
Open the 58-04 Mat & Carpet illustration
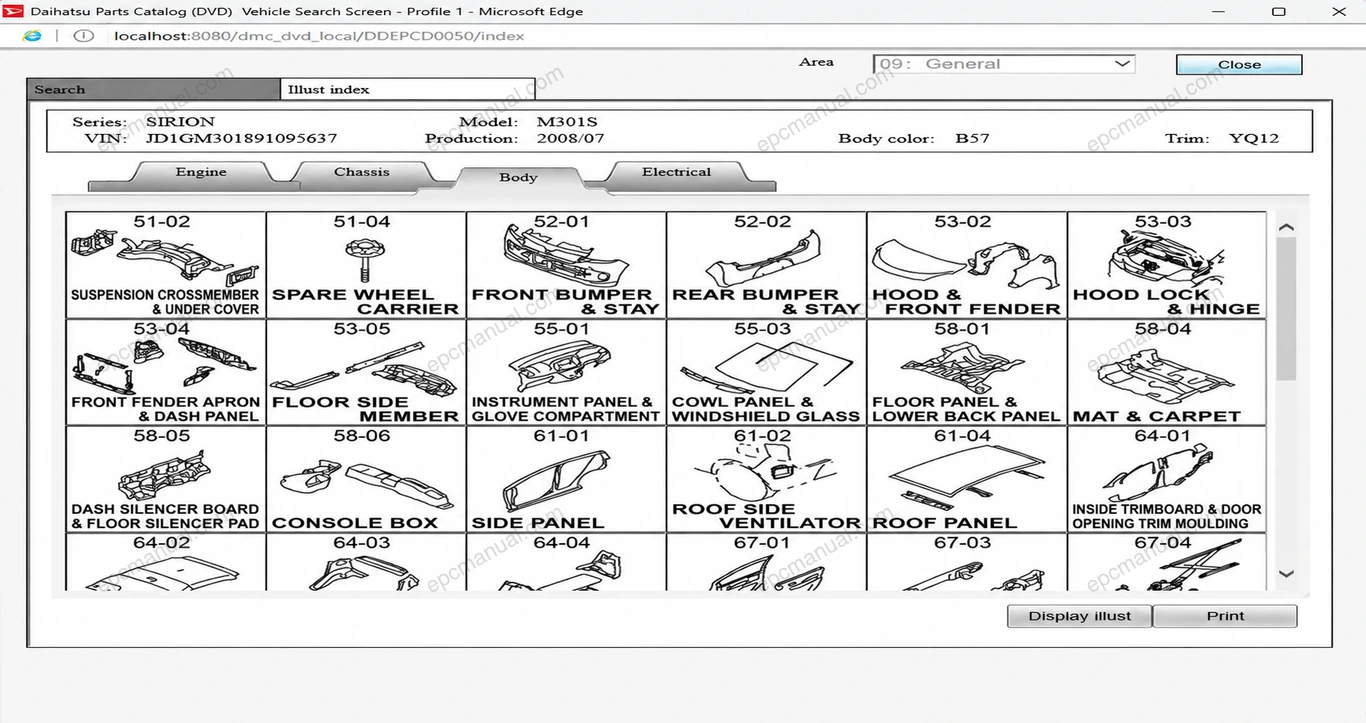pos(1166,372)
